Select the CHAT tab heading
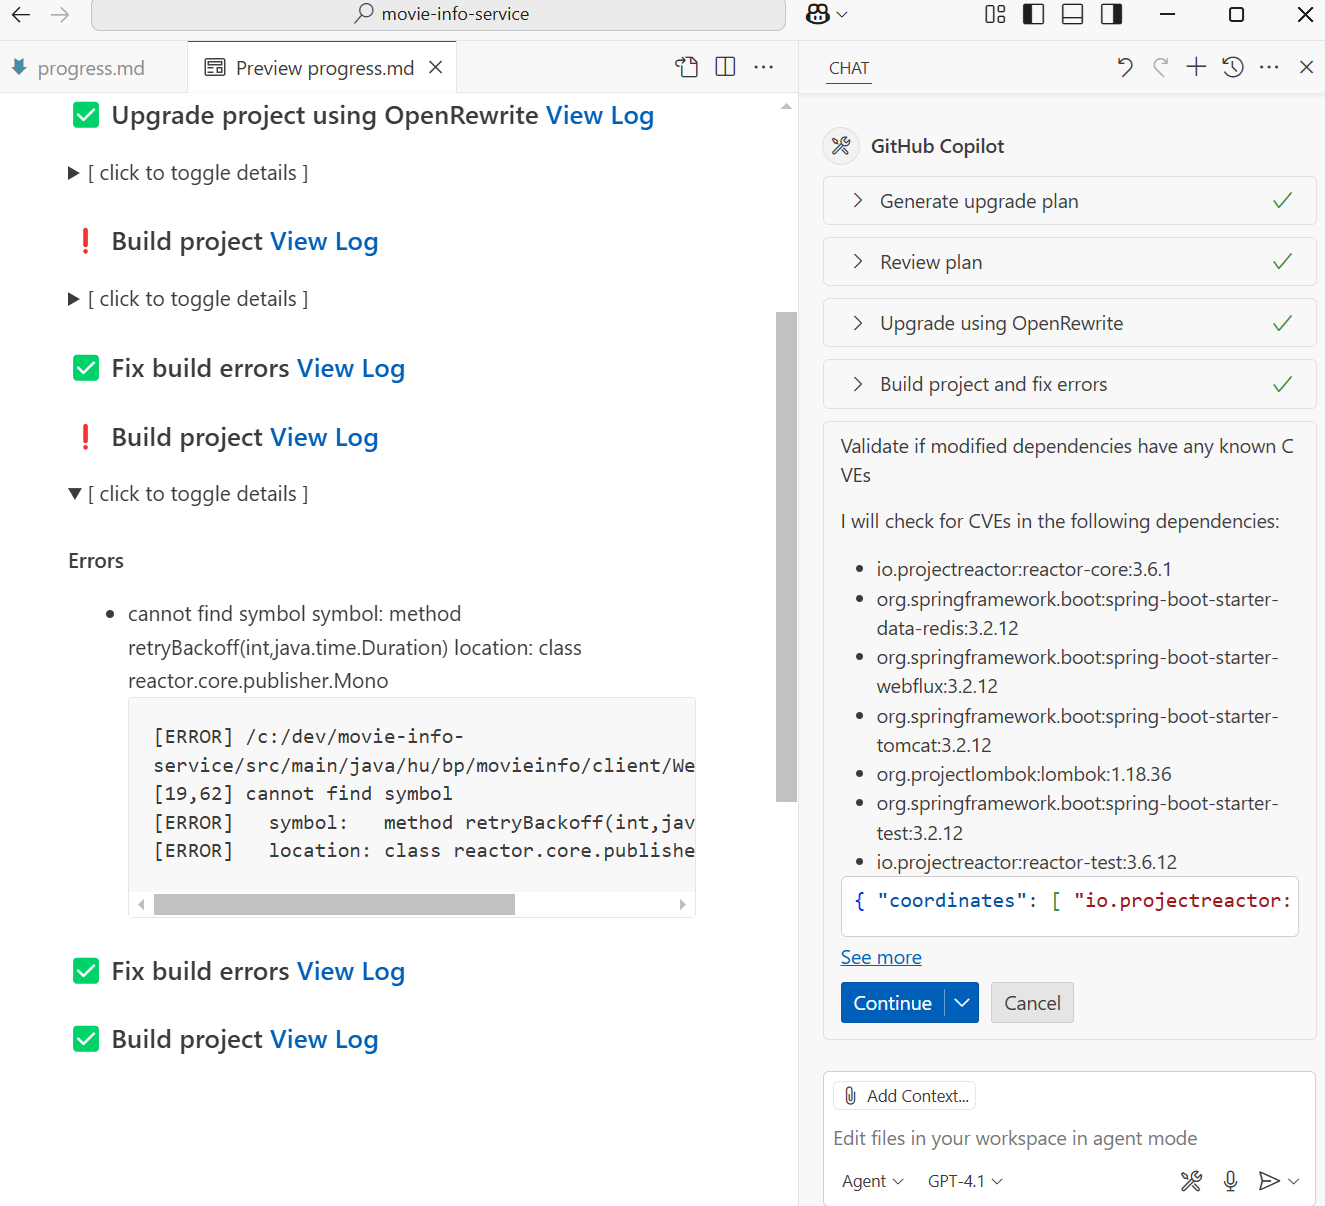The width and height of the screenshot is (1325, 1206). click(848, 68)
